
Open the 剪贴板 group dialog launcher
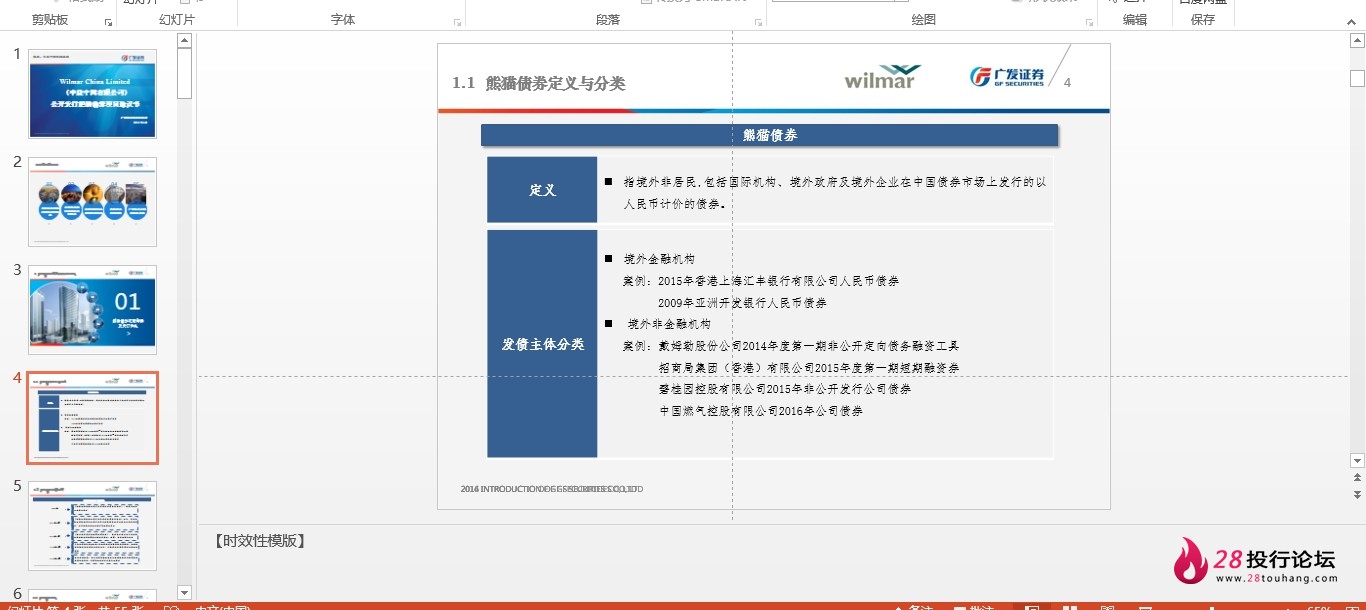pos(109,21)
